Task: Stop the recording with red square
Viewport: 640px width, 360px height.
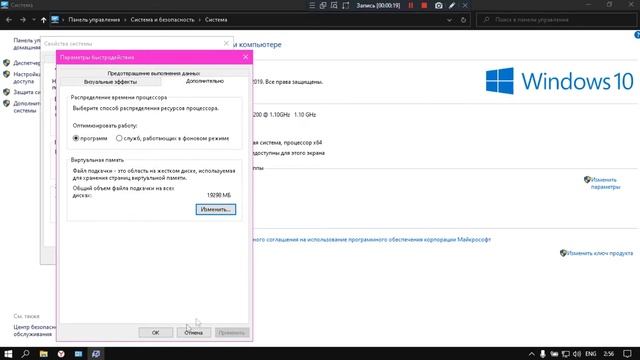Action: coord(424,5)
